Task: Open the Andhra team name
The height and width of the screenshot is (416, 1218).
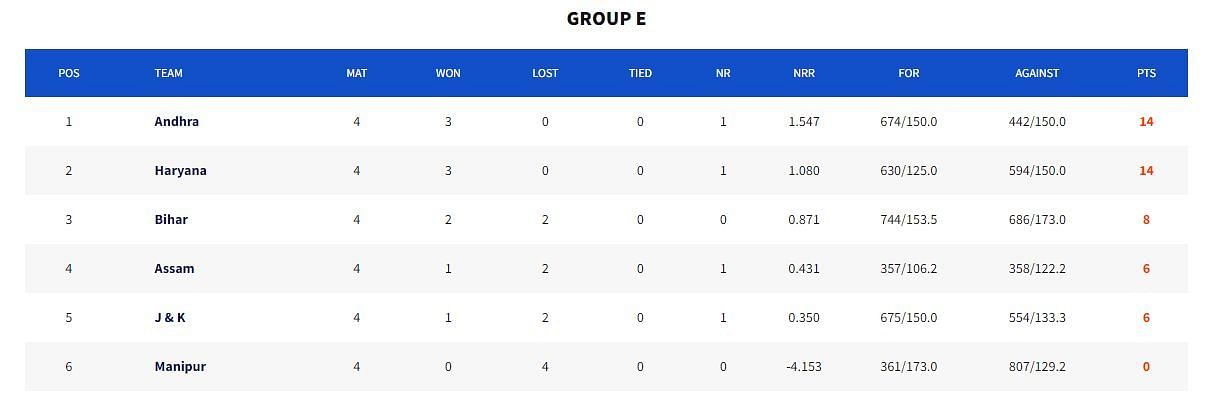Action: [x=176, y=122]
